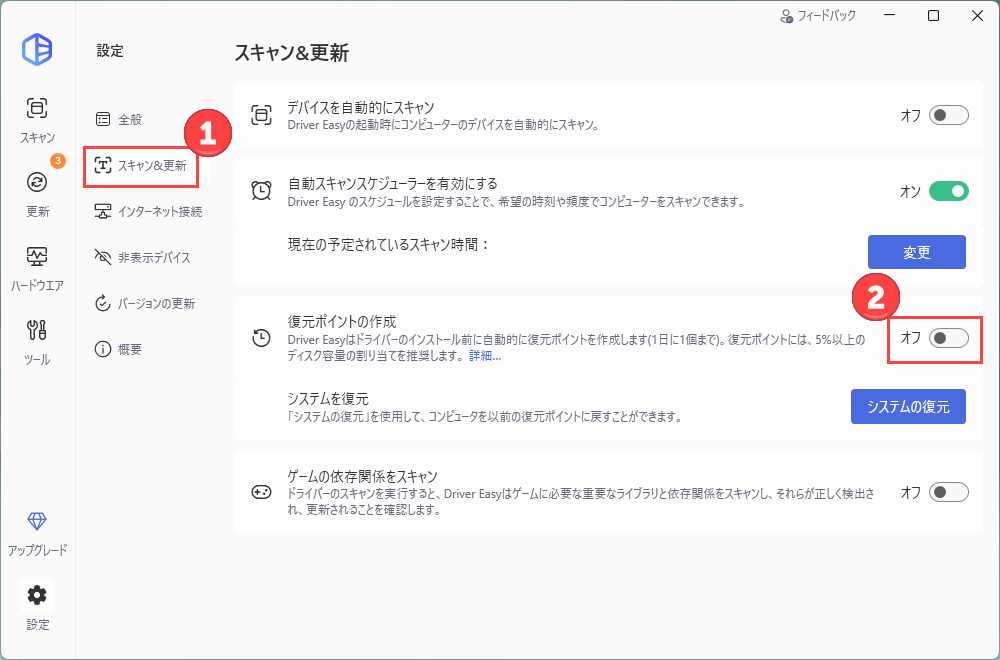The width and height of the screenshot is (1000, 660).
Task: Click the 復元ポイントの作成 row title
Action: pyautogui.click(x=342, y=321)
